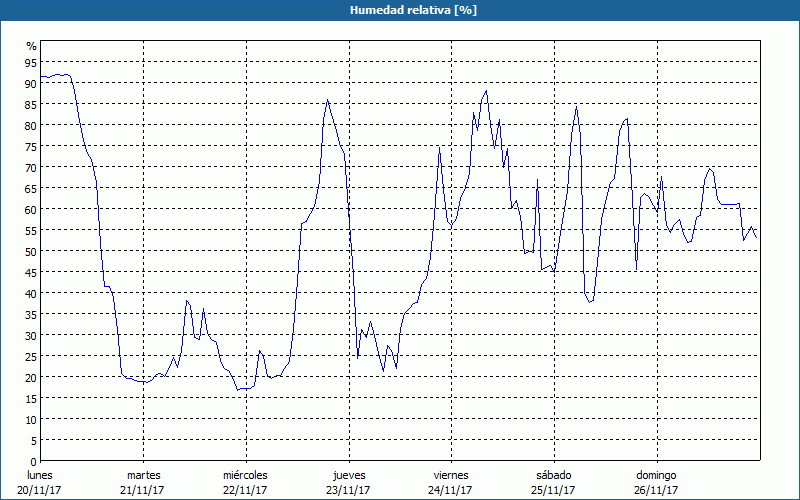
Task: Select the 20 value on the y-axis
Action: pos(31,378)
